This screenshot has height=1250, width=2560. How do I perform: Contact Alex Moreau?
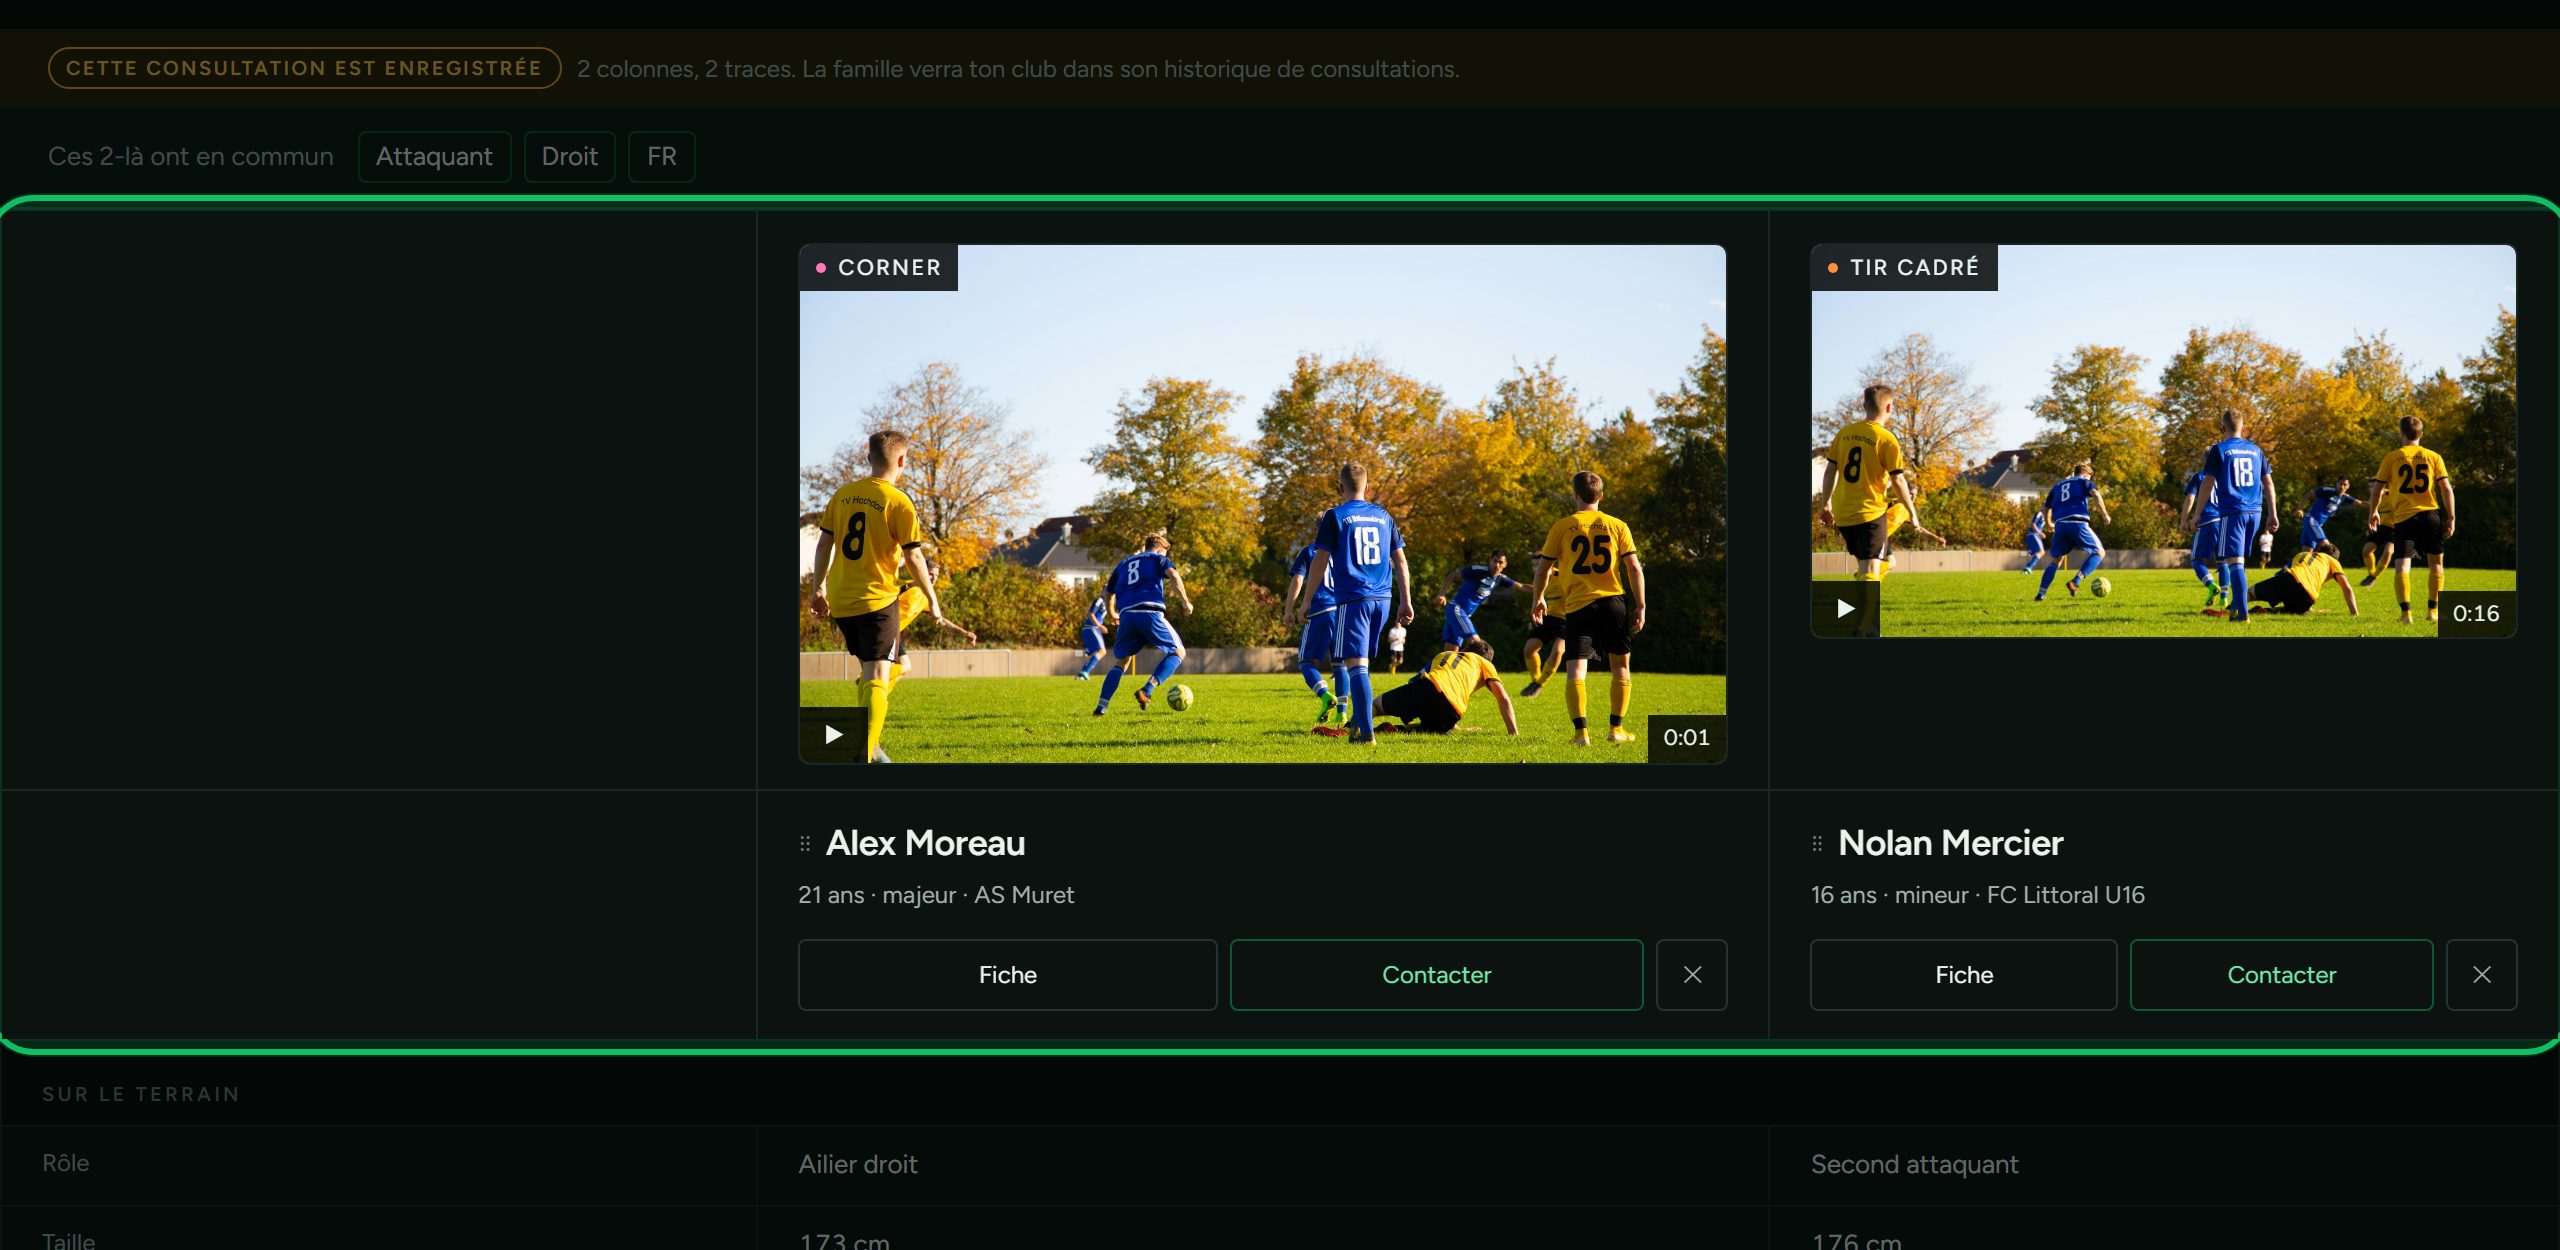pyautogui.click(x=1436, y=975)
